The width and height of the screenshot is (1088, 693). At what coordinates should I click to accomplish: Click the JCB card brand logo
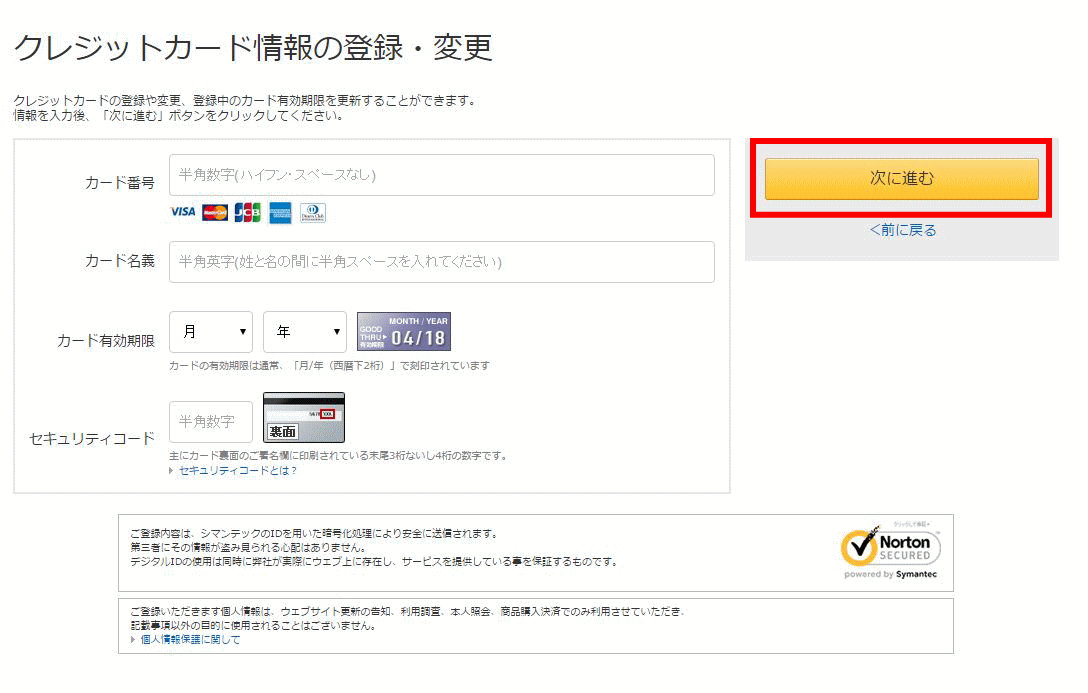(247, 212)
